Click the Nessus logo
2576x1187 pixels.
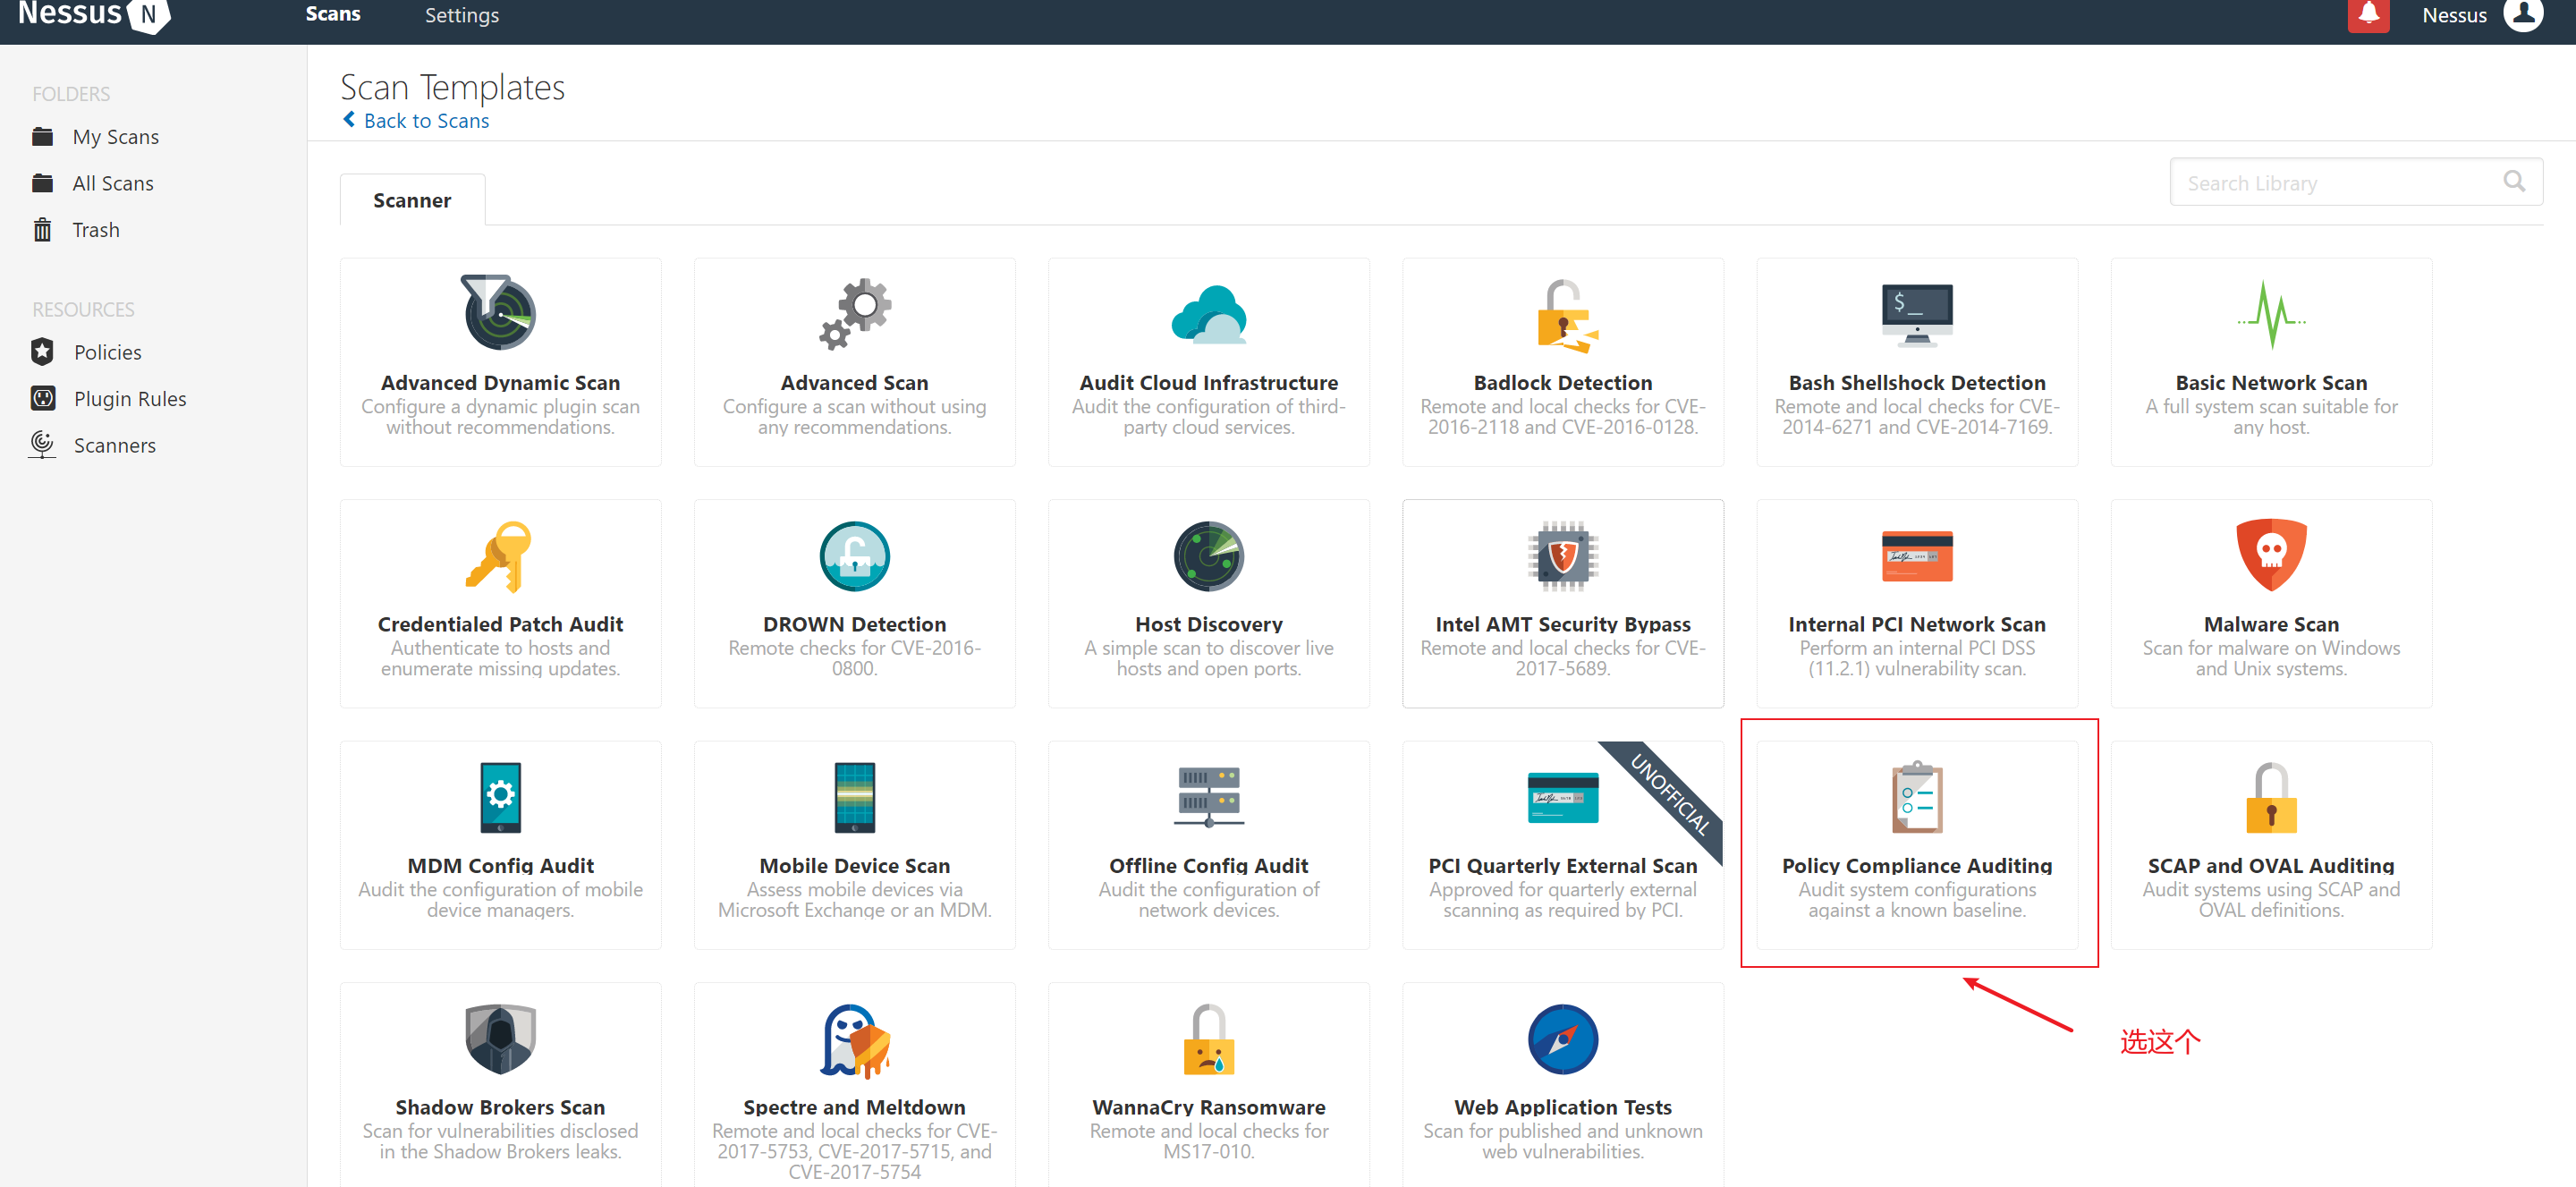94,14
